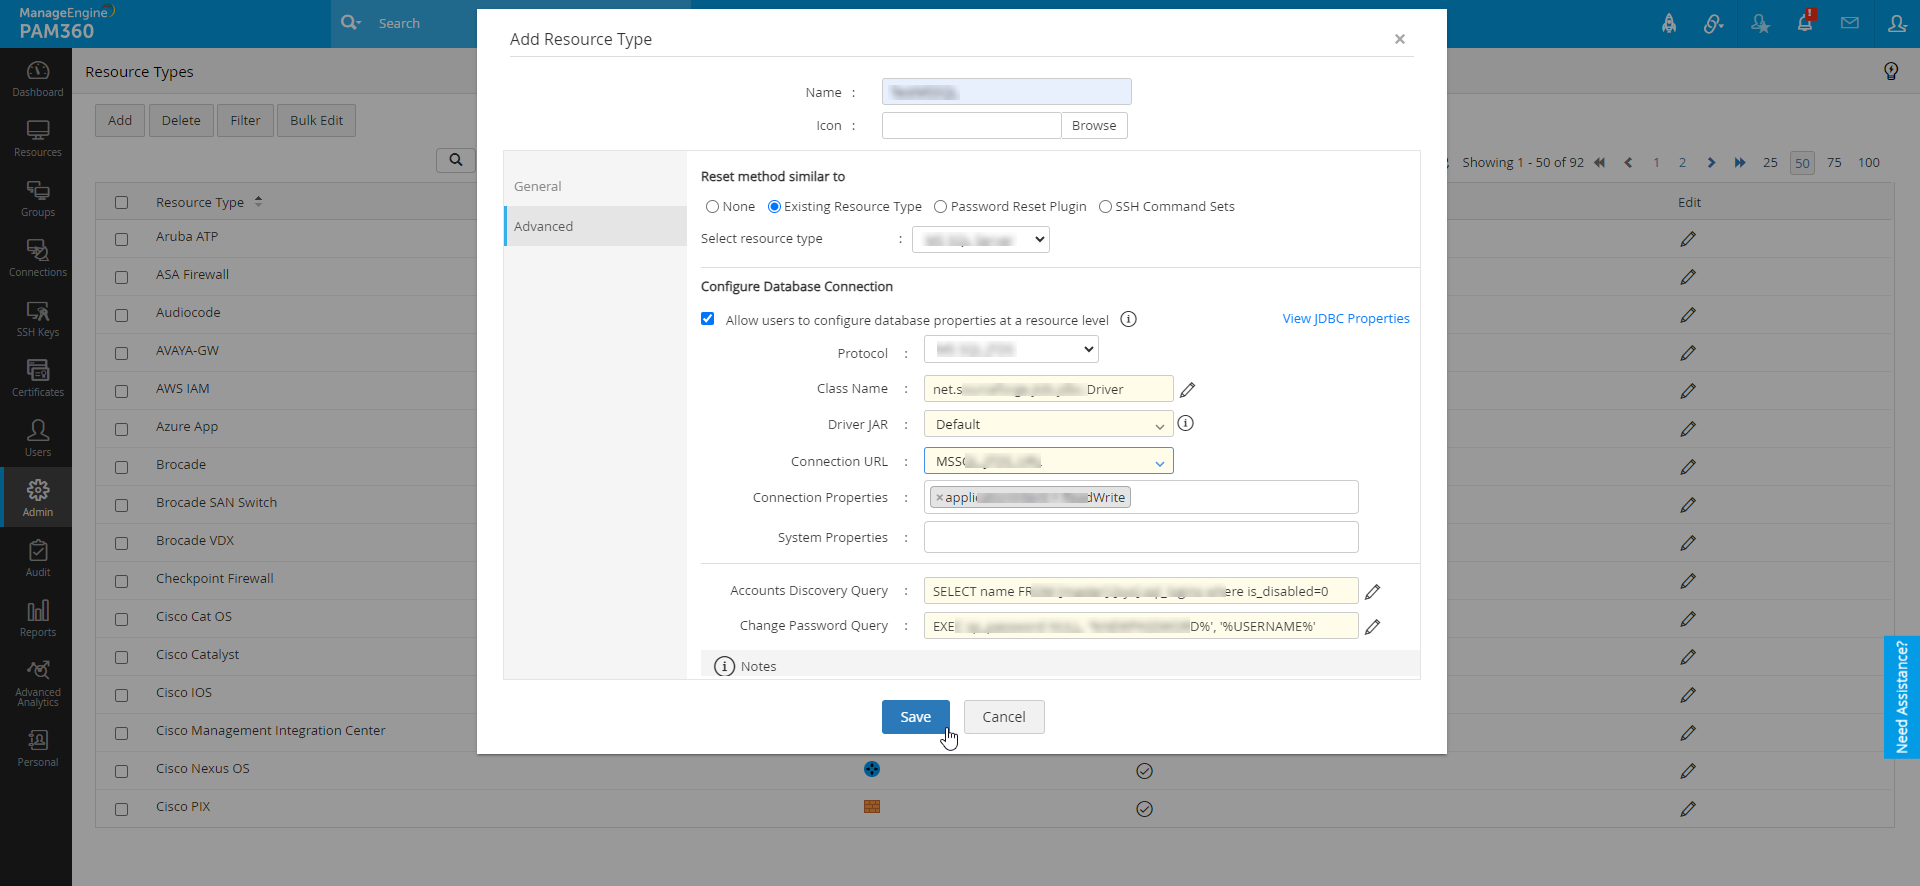Image resolution: width=1920 pixels, height=886 pixels.
Task: Open the info icon beside Driver JAR
Action: tap(1185, 424)
